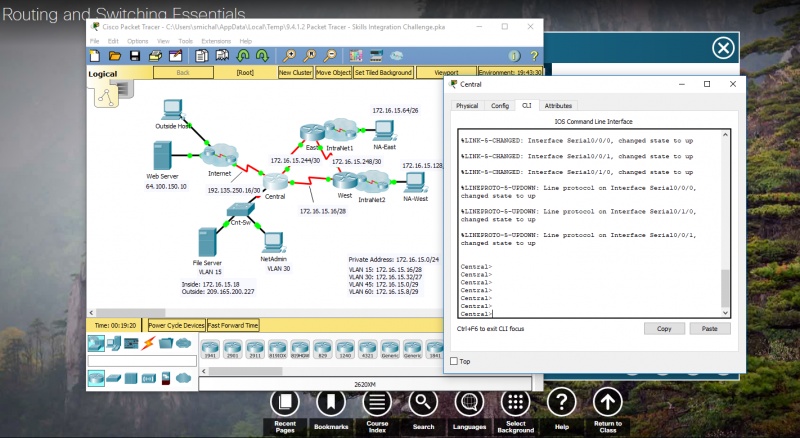Switch to the Config tab
This screenshot has width=800, height=438.
pyautogui.click(x=500, y=106)
